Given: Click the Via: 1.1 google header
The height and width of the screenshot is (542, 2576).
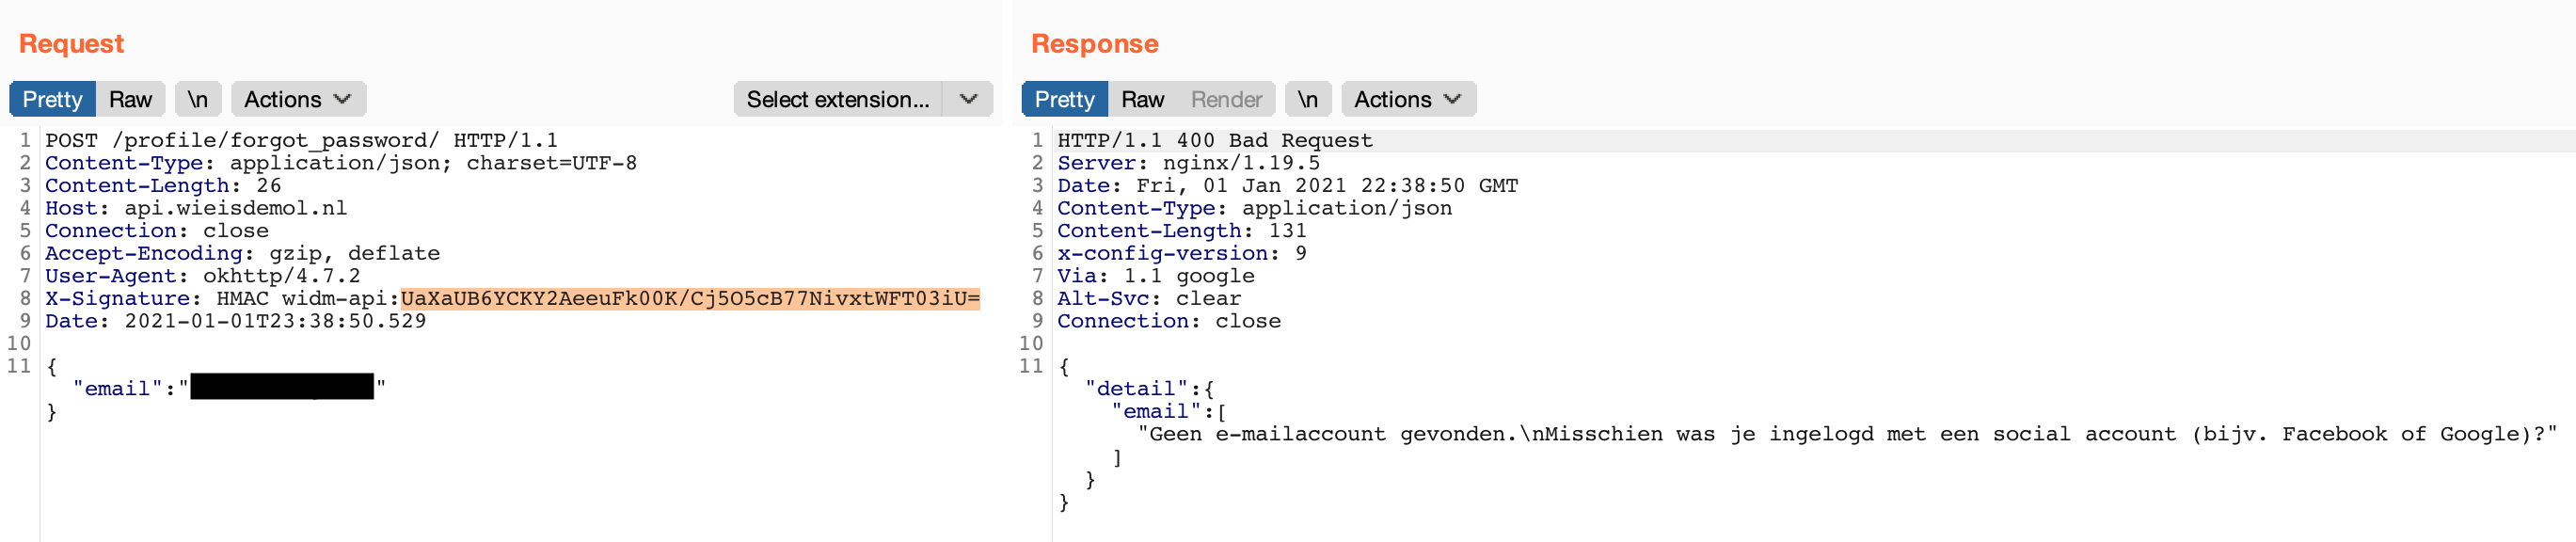Looking at the screenshot, I should coord(1156,276).
